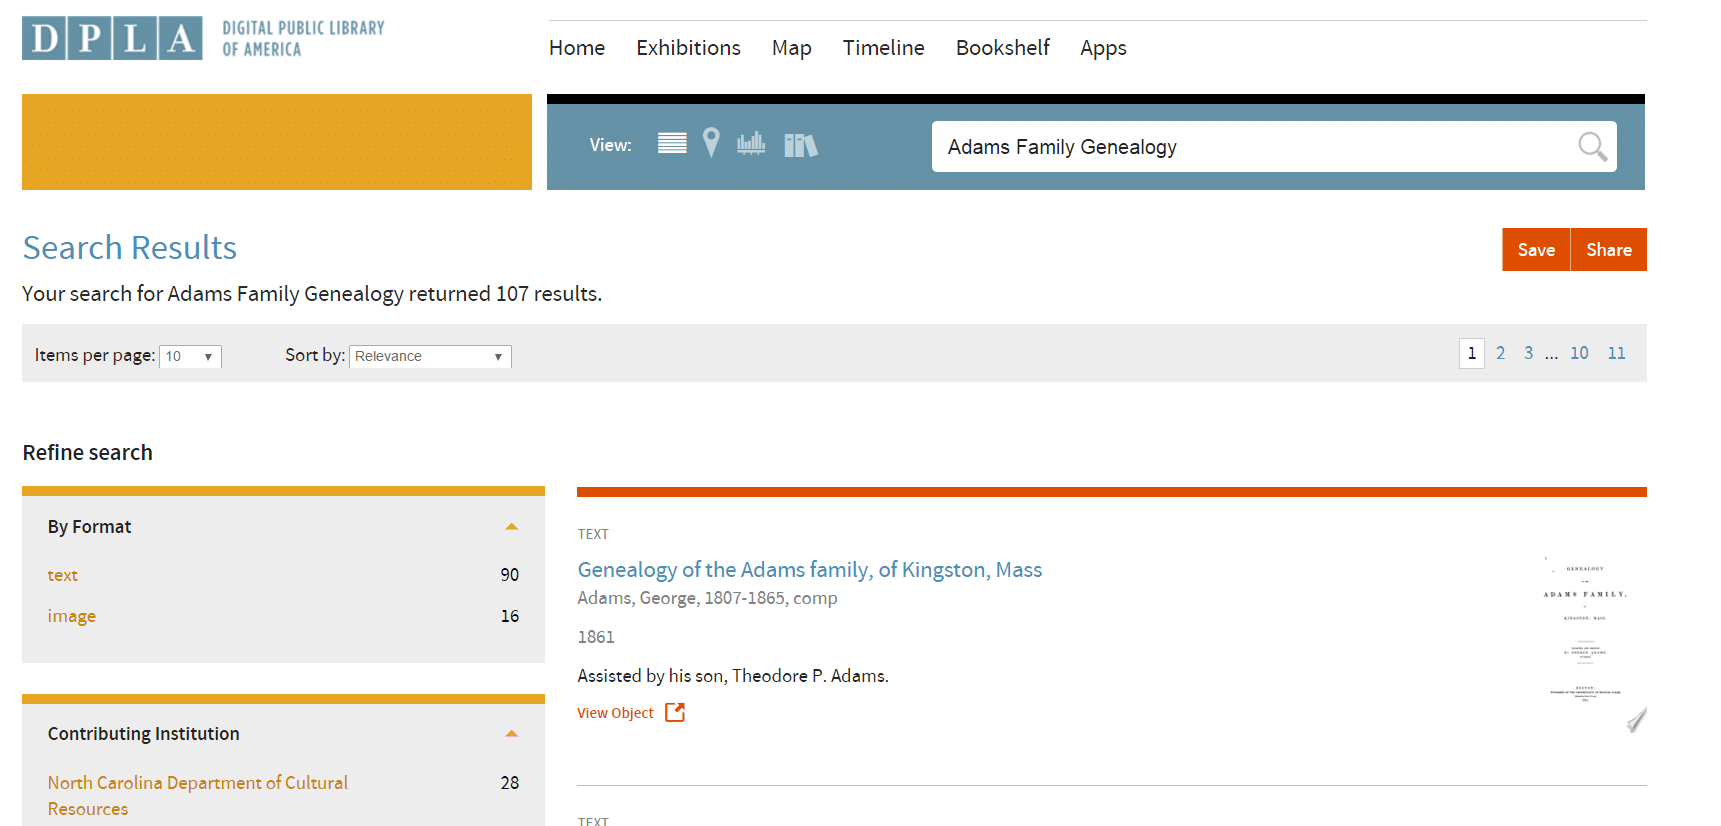1721x826 pixels.
Task: Switch to list view icon
Action: [x=672, y=144]
